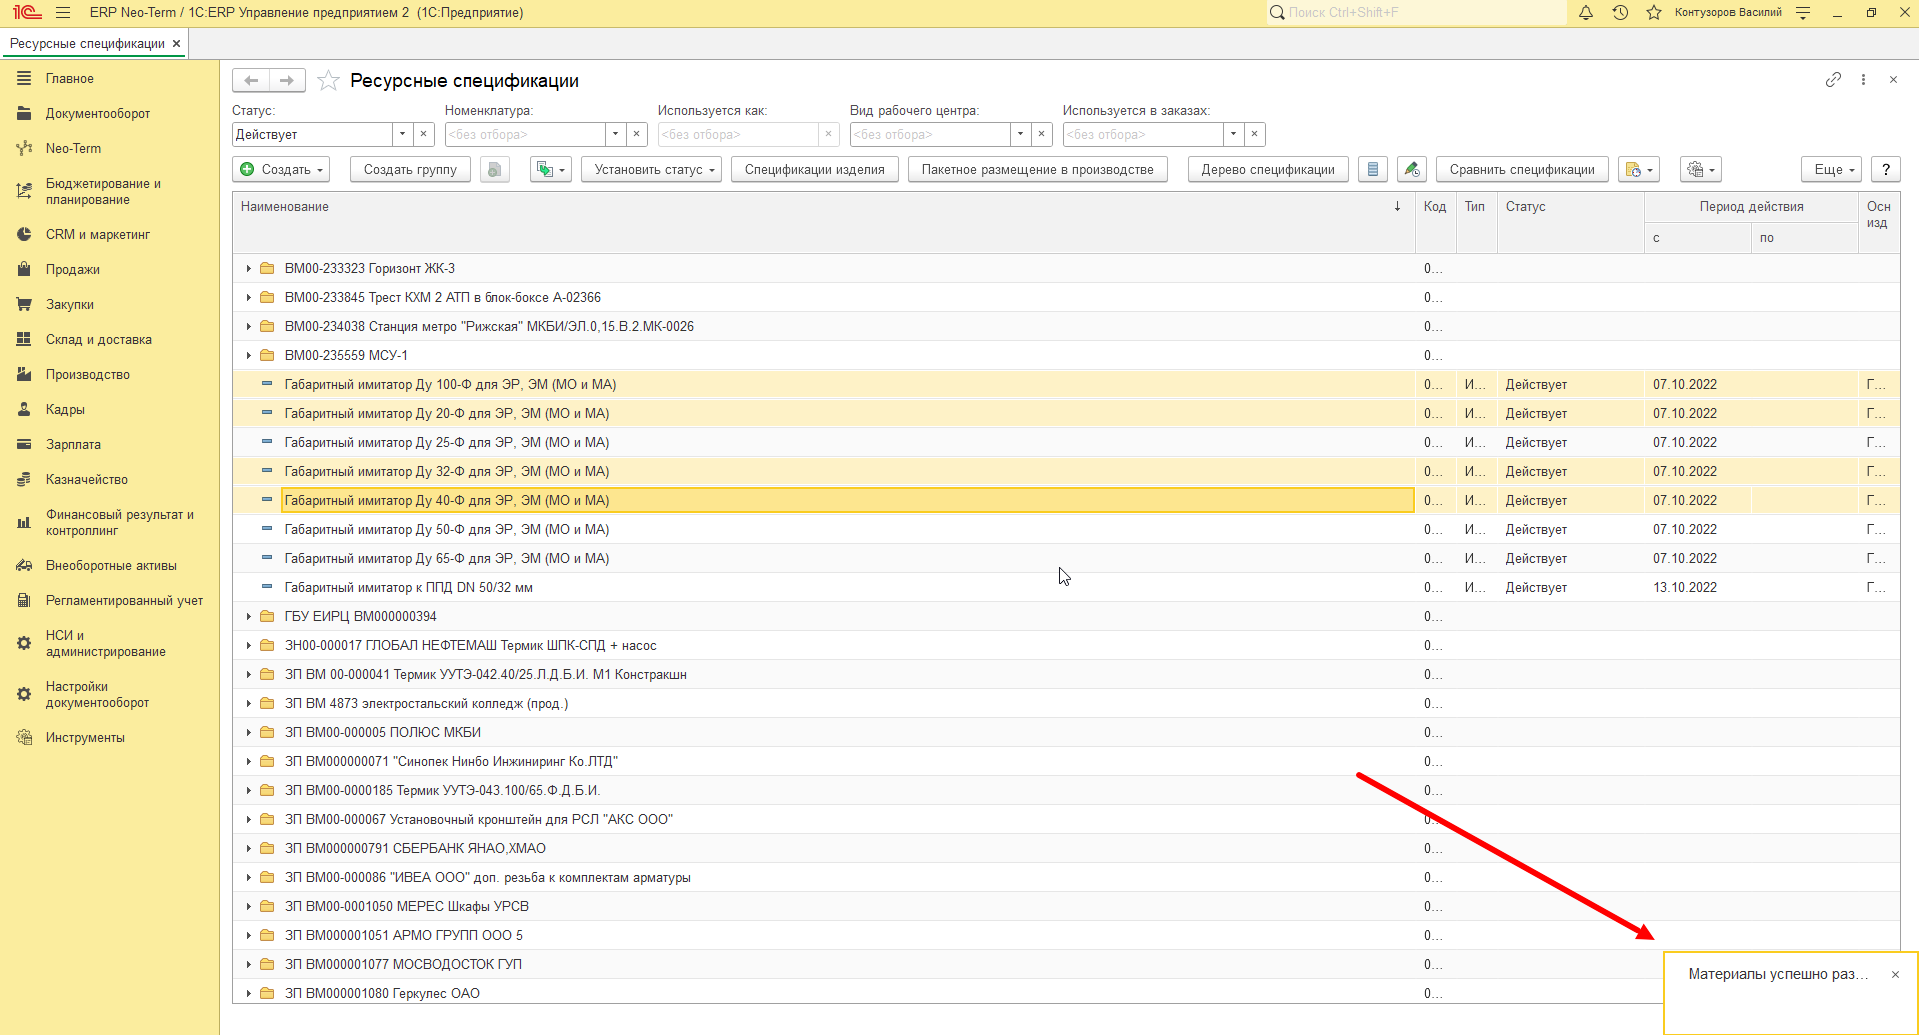Click the list view icon next to Дерево спецификации
Viewport: 1919px width, 1035px height.
[1373, 170]
